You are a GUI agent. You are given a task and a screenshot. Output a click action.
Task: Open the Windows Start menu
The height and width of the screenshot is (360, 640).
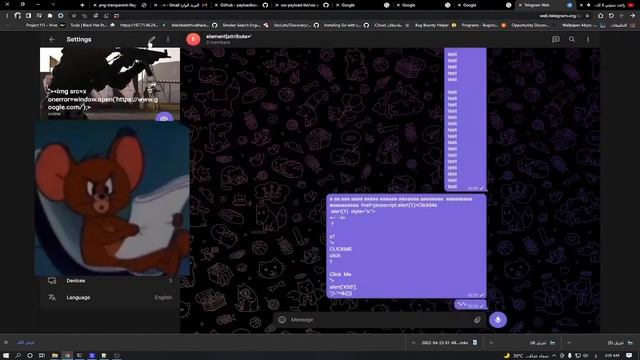[7, 356]
